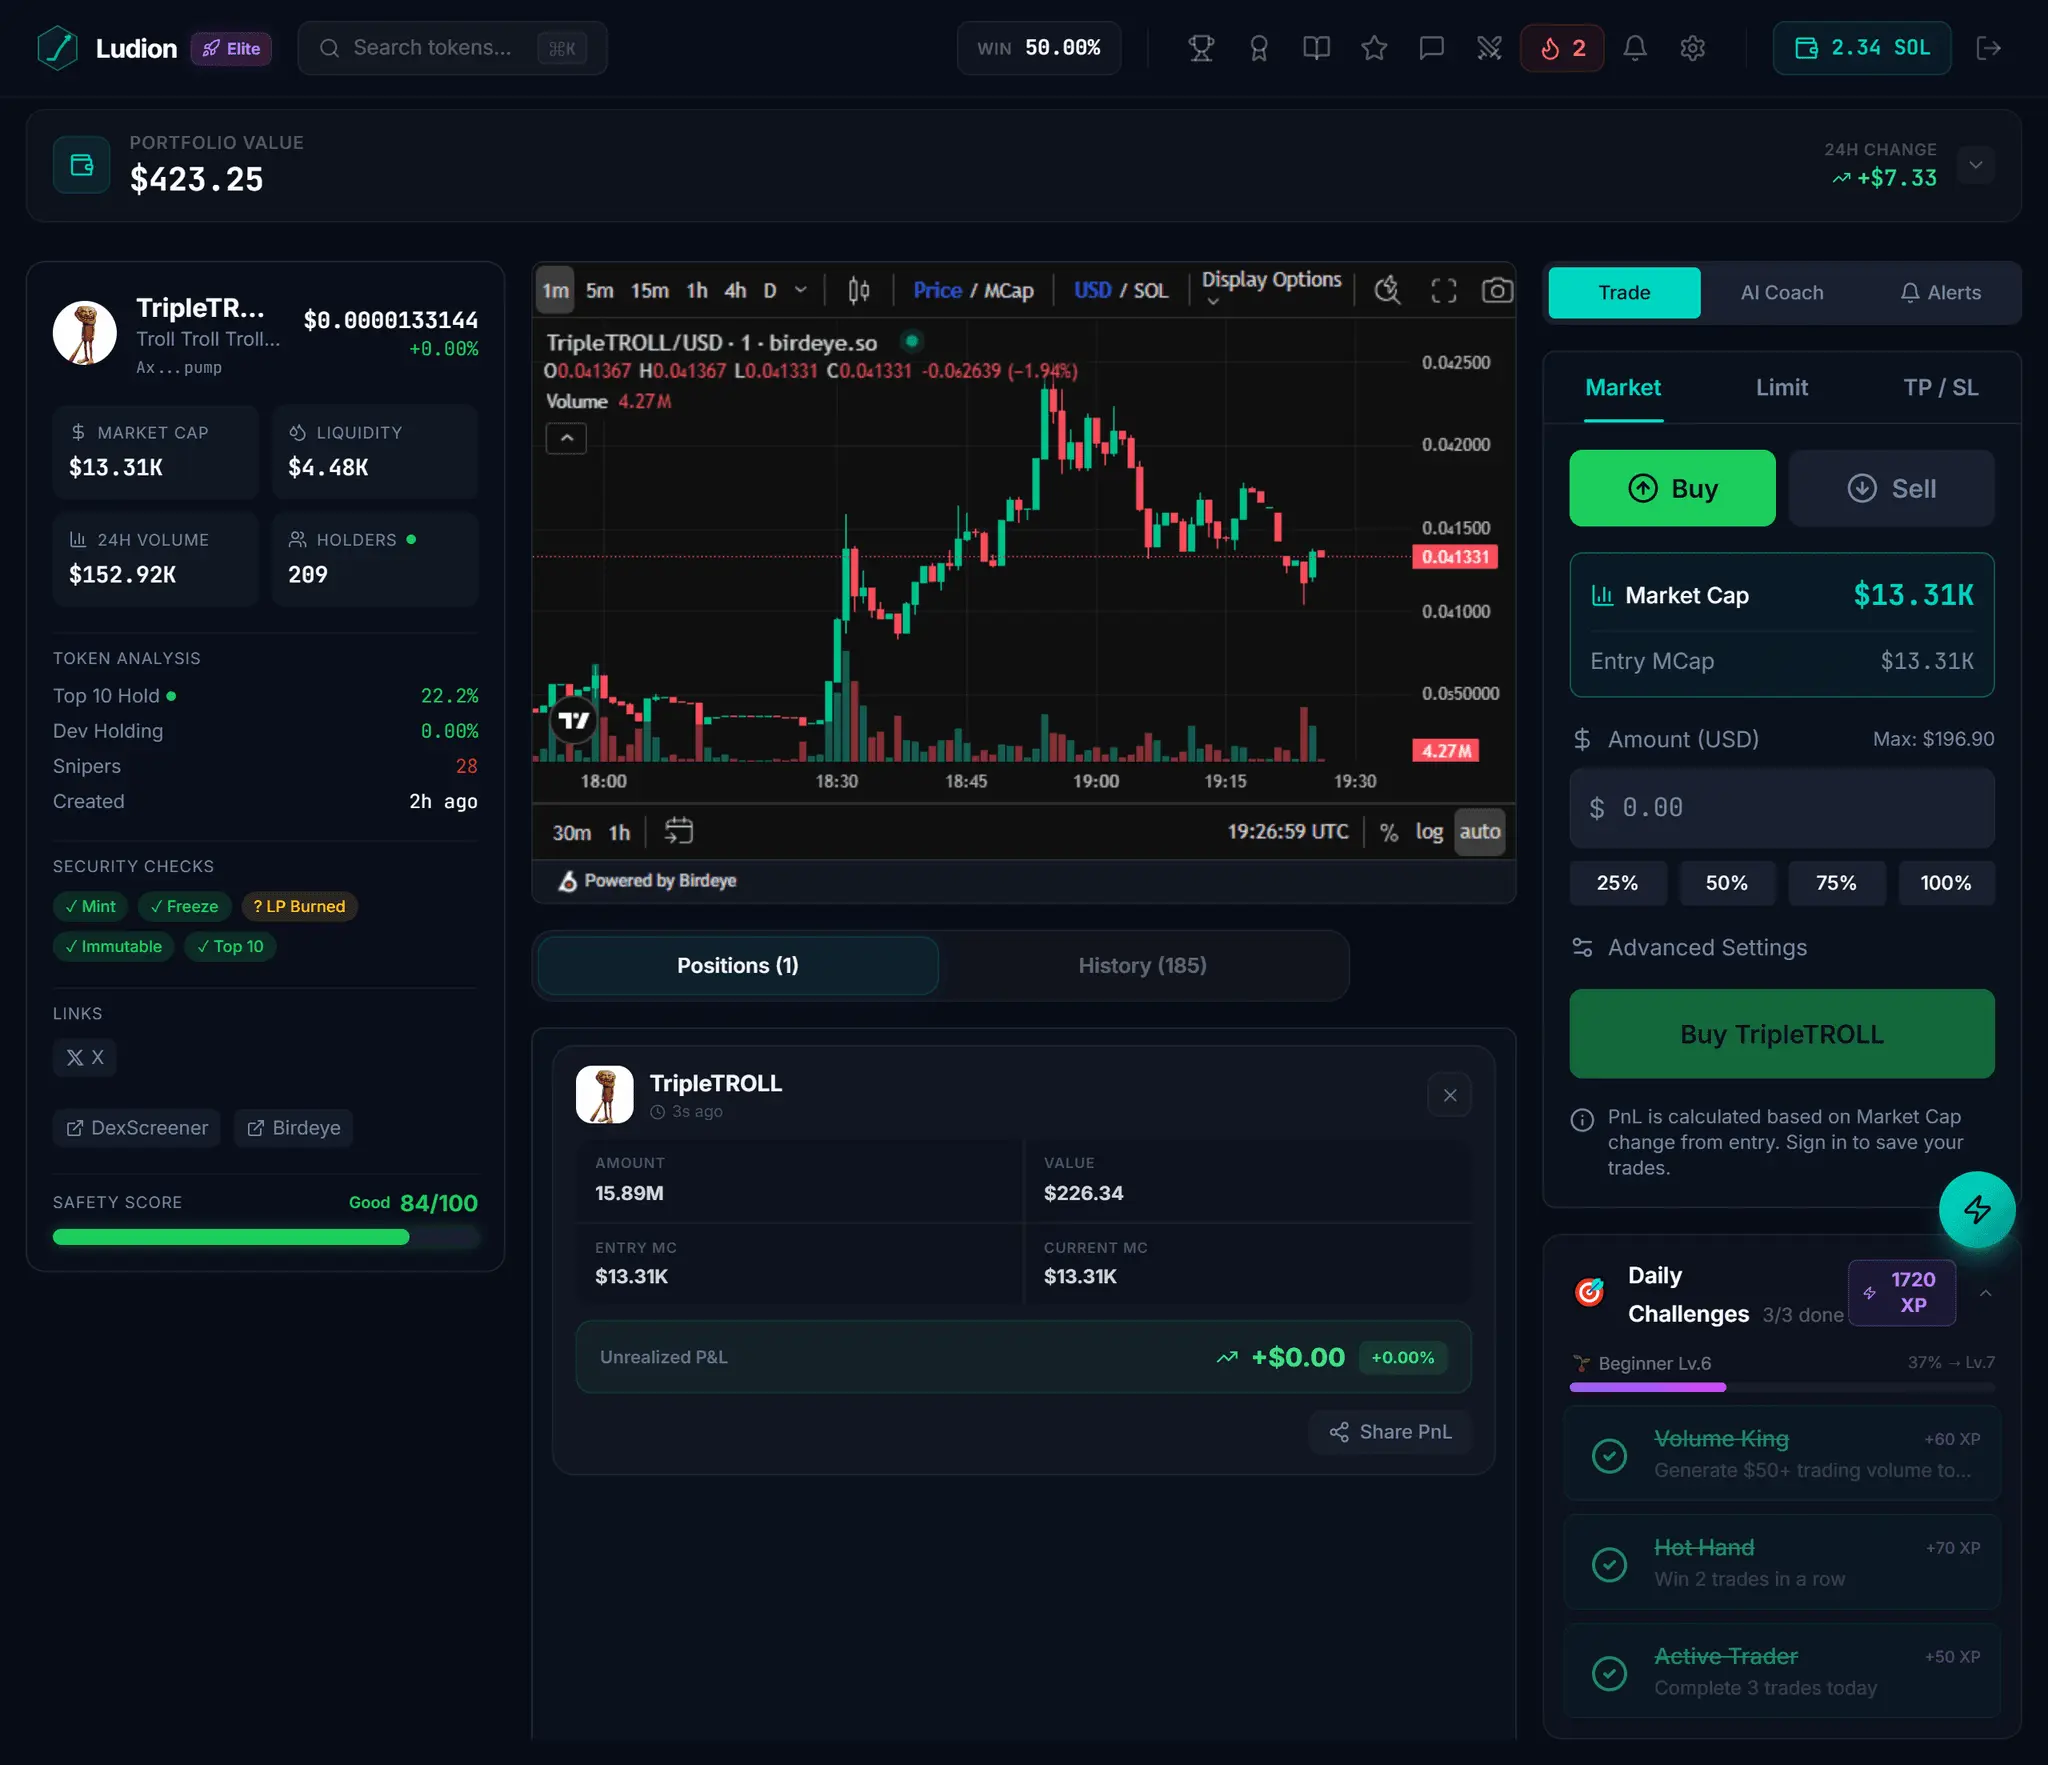Open the trophy leaderboard icon
The width and height of the screenshot is (2048, 1765).
(x=1201, y=48)
